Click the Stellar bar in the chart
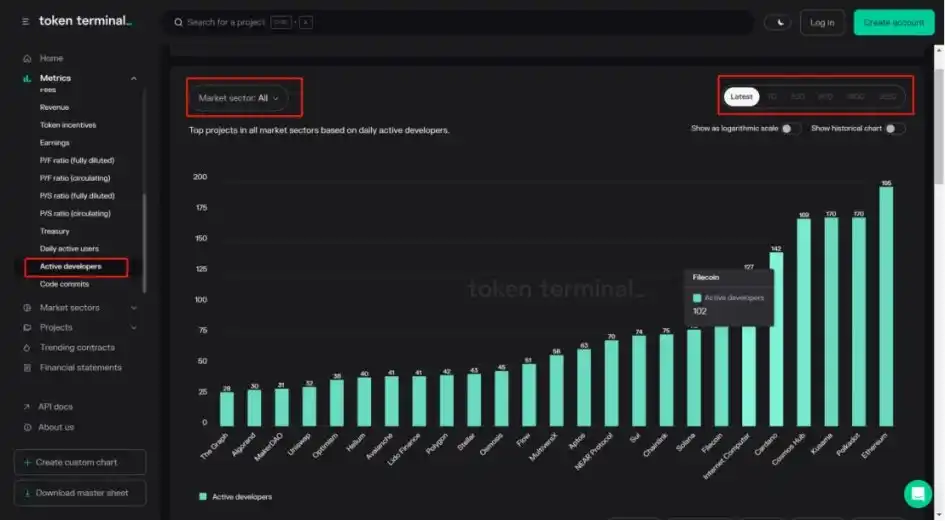Image resolution: width=945 pixels, height=521 pixels. (474, 400)
